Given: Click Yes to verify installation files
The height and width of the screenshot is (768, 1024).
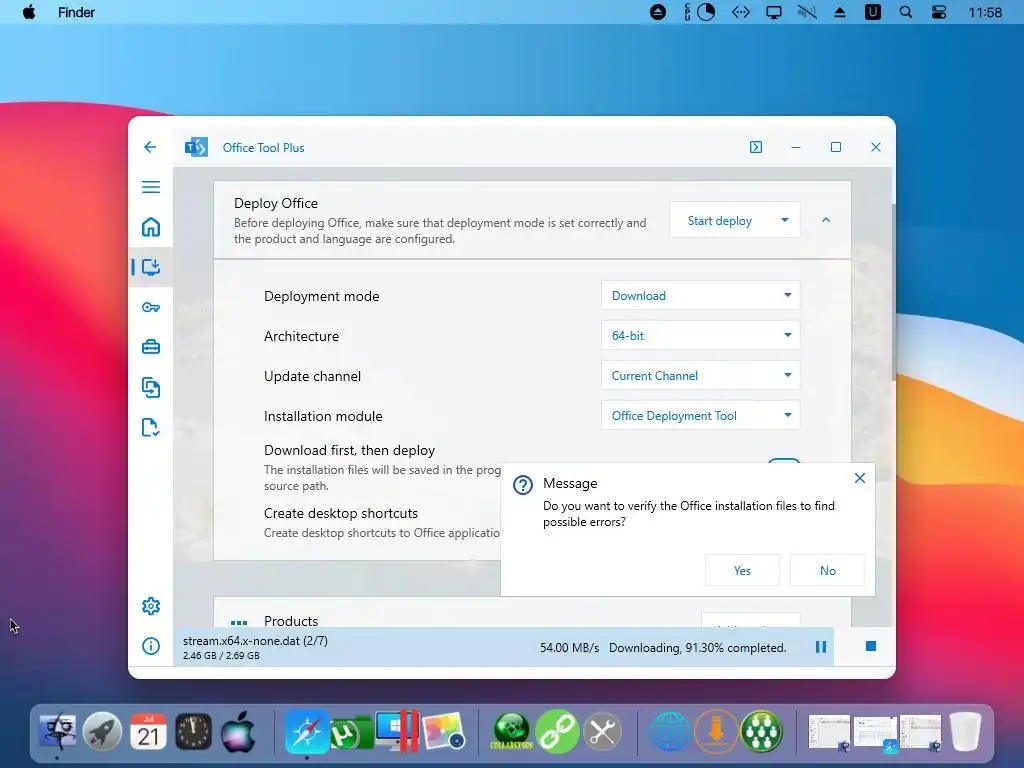Looking at the screenshot, I should [x=742, y=570].
